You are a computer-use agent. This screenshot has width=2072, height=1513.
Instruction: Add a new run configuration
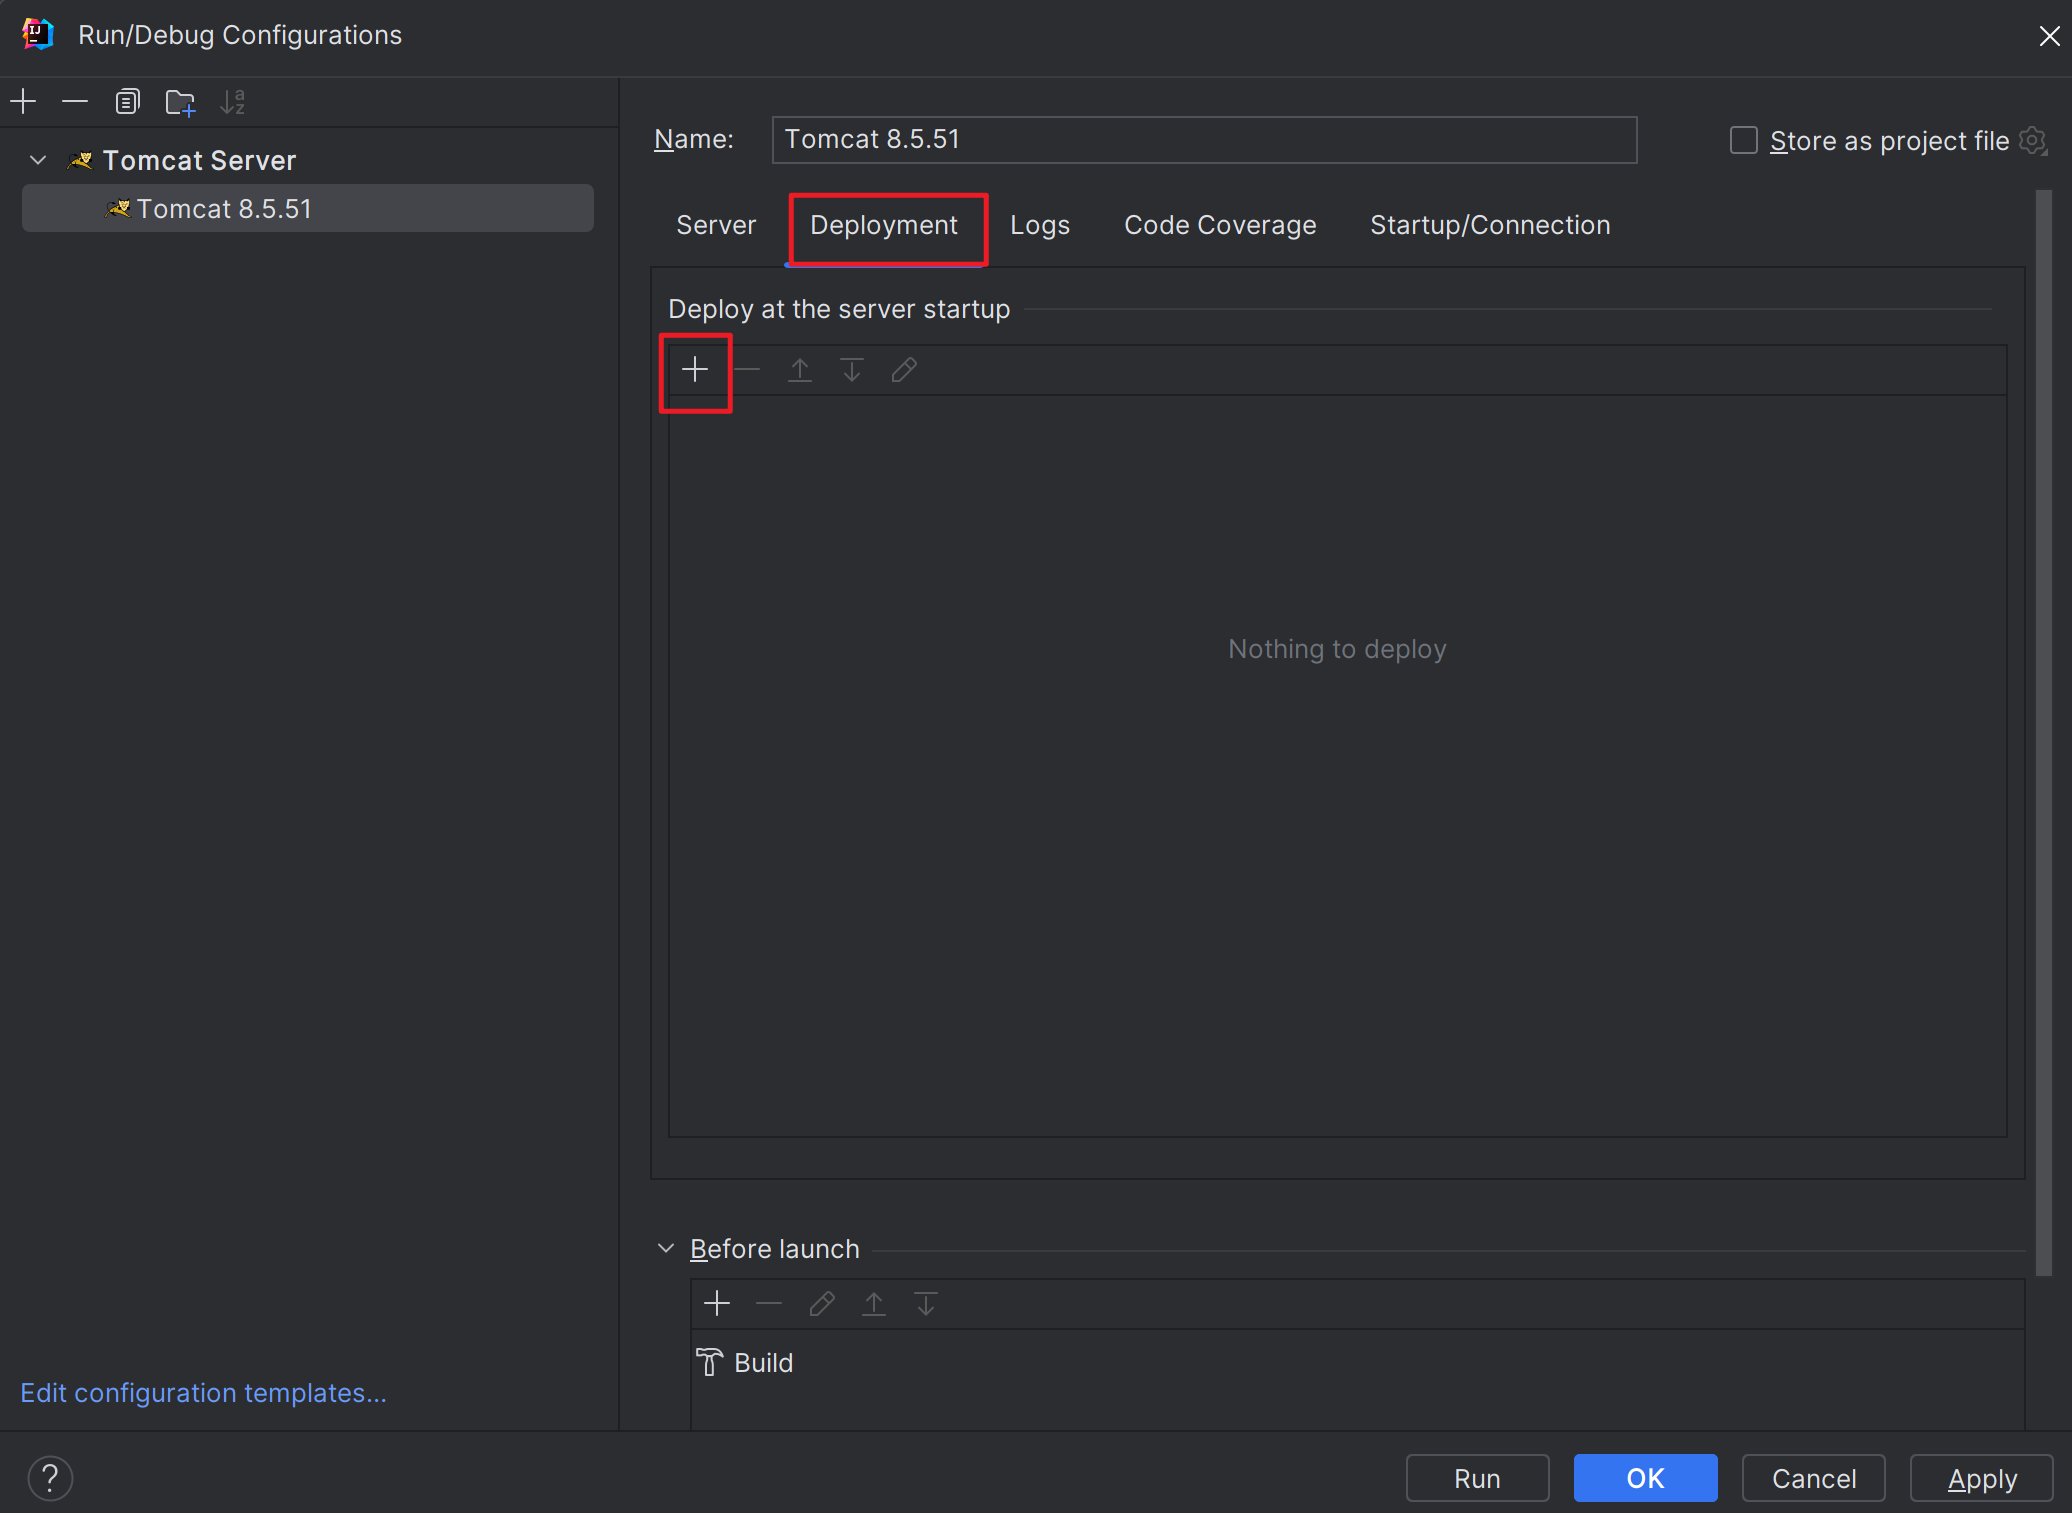(23, 102)
